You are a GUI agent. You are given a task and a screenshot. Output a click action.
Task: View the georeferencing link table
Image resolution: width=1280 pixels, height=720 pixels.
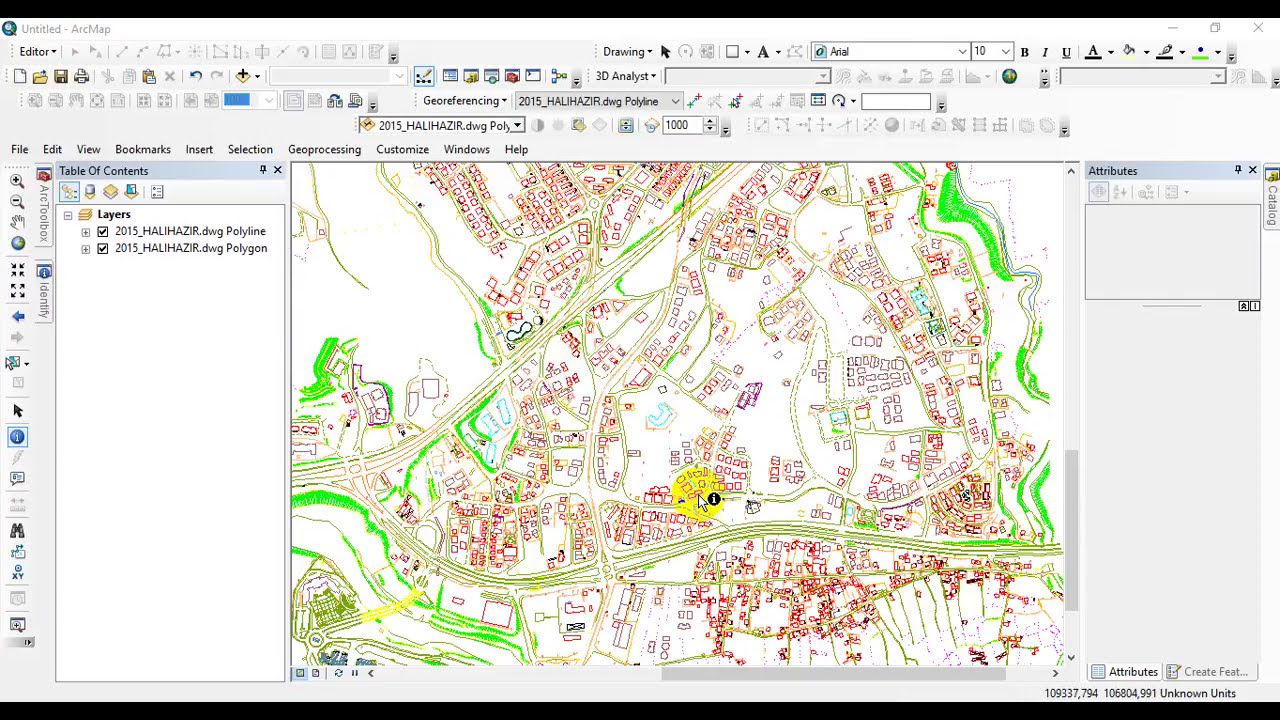[818, 101]
